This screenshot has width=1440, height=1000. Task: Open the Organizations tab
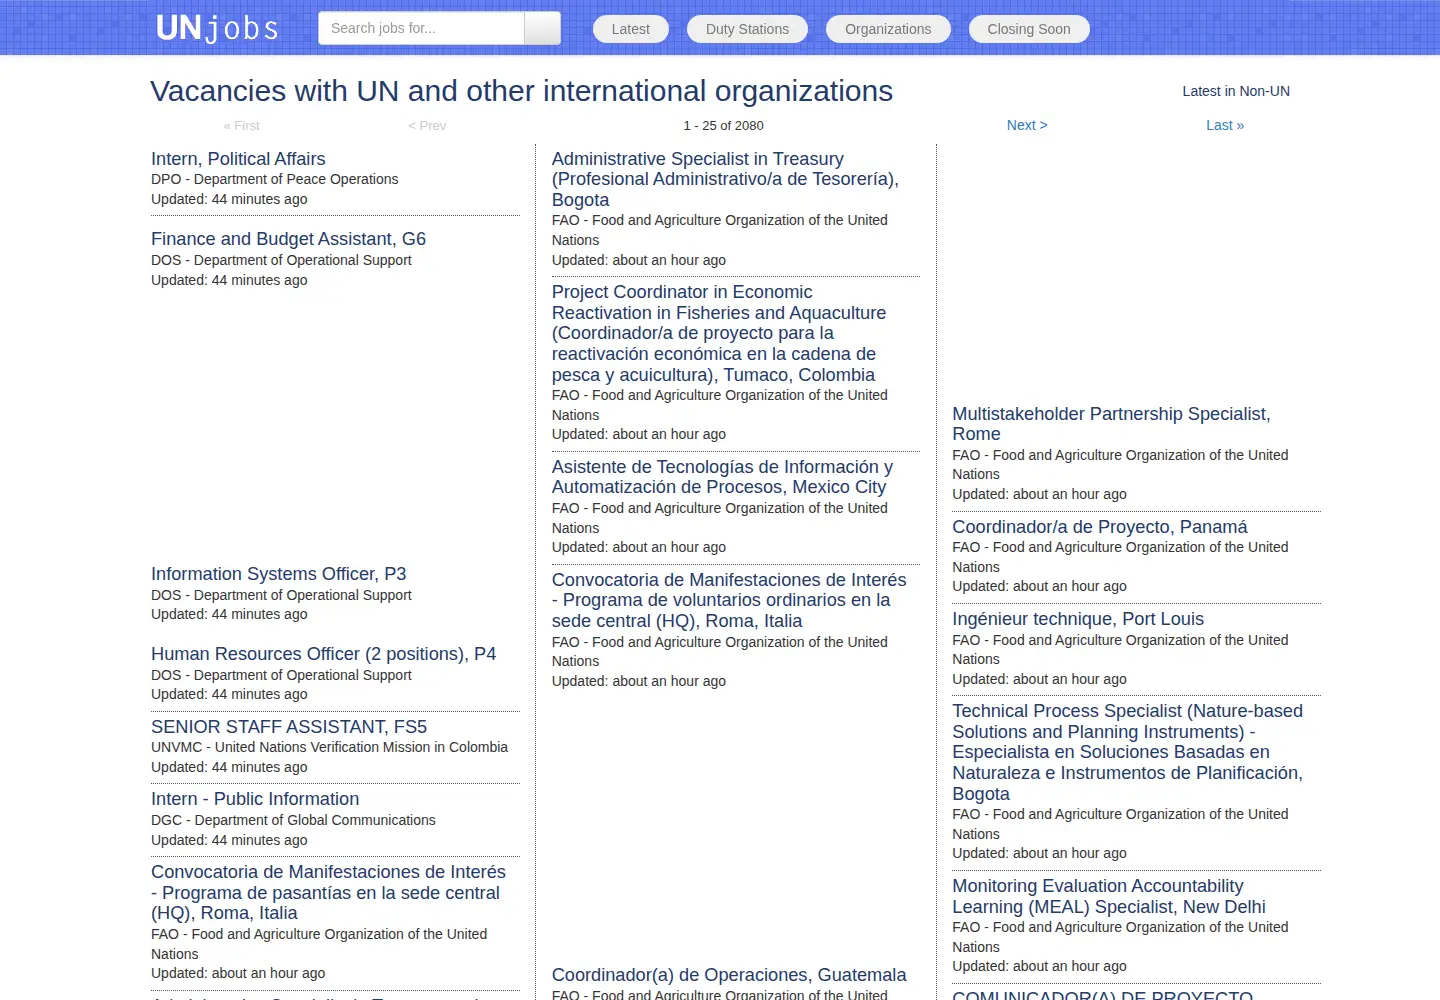(x=888, y=29)
